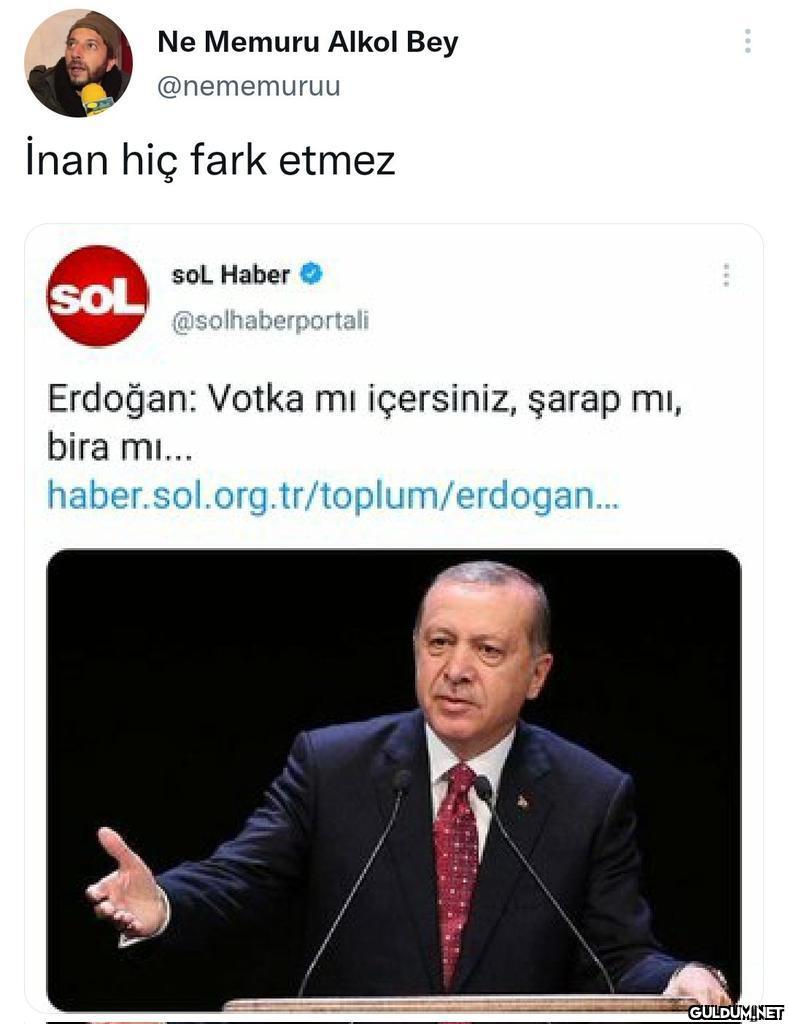Image resolution: width=788 pixels, height=1024 pixels.
Task: Follow the haber.sol.org.tr/toplum/erdogan link
Action: (332, 496)
